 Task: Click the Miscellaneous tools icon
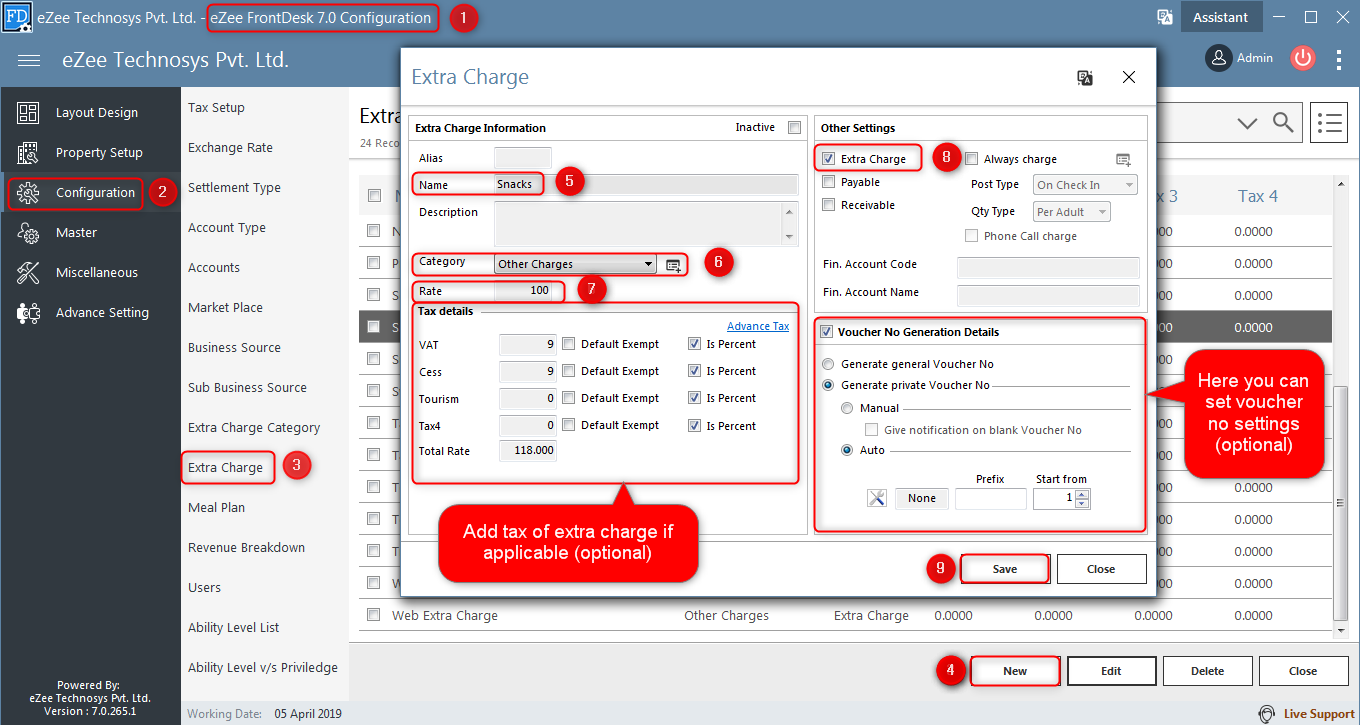[x=28, y=273]
